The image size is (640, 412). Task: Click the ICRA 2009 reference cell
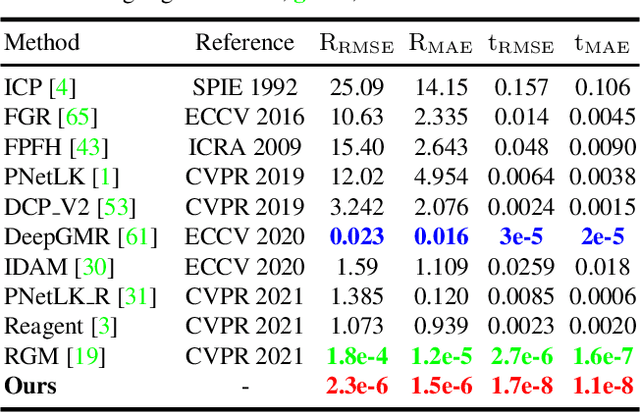pos(245,147)
